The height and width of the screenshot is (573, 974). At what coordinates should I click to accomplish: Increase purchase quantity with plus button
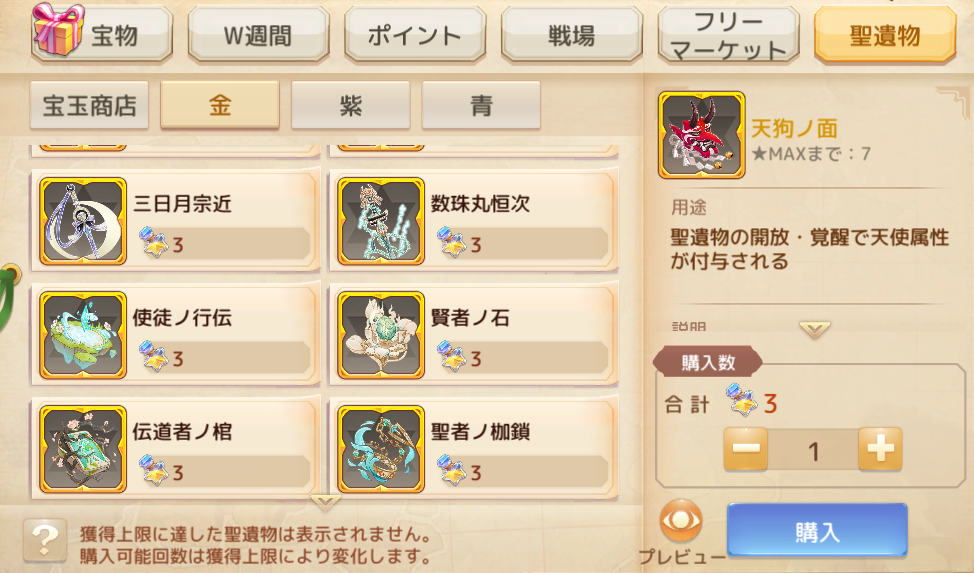(x=880, y=449)
